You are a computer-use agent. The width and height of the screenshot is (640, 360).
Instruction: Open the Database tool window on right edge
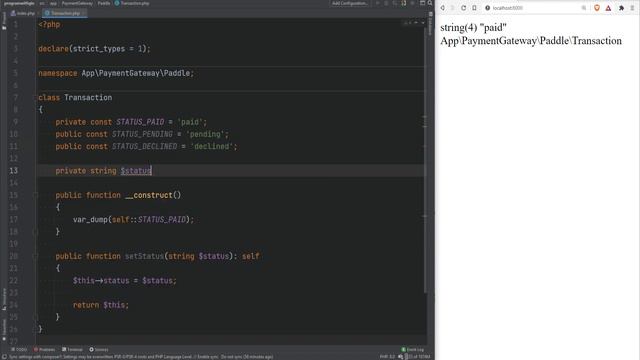[430, 24]
